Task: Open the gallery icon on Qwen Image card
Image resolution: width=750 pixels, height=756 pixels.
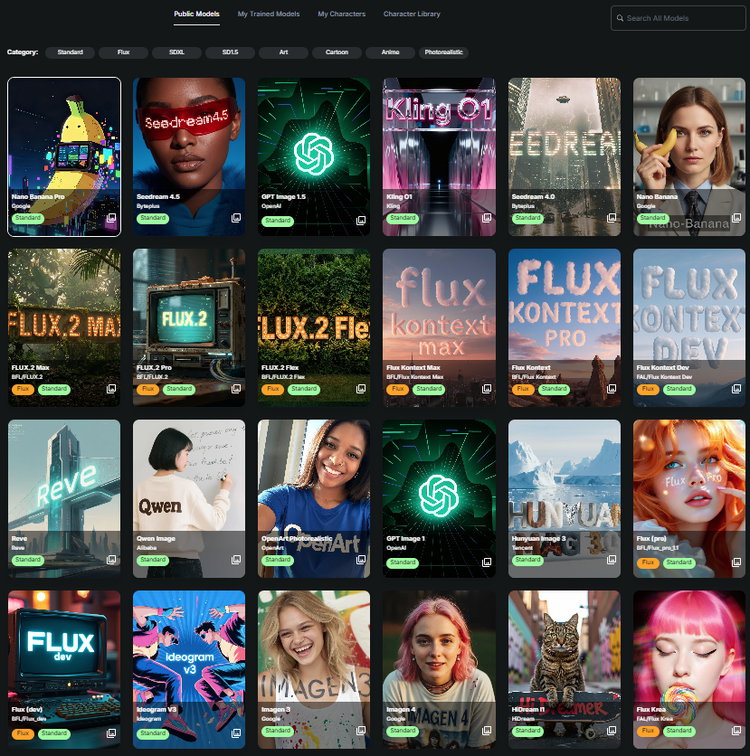Action: 236,560
